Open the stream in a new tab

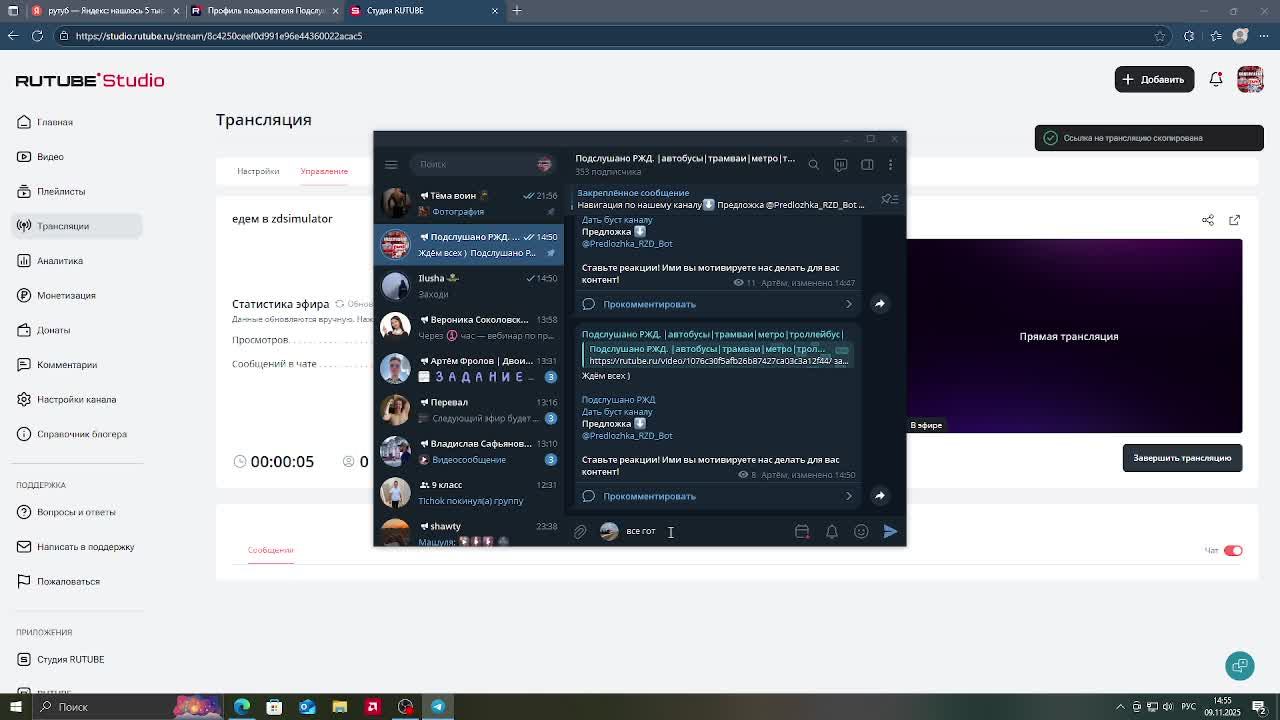point(1234,220)
